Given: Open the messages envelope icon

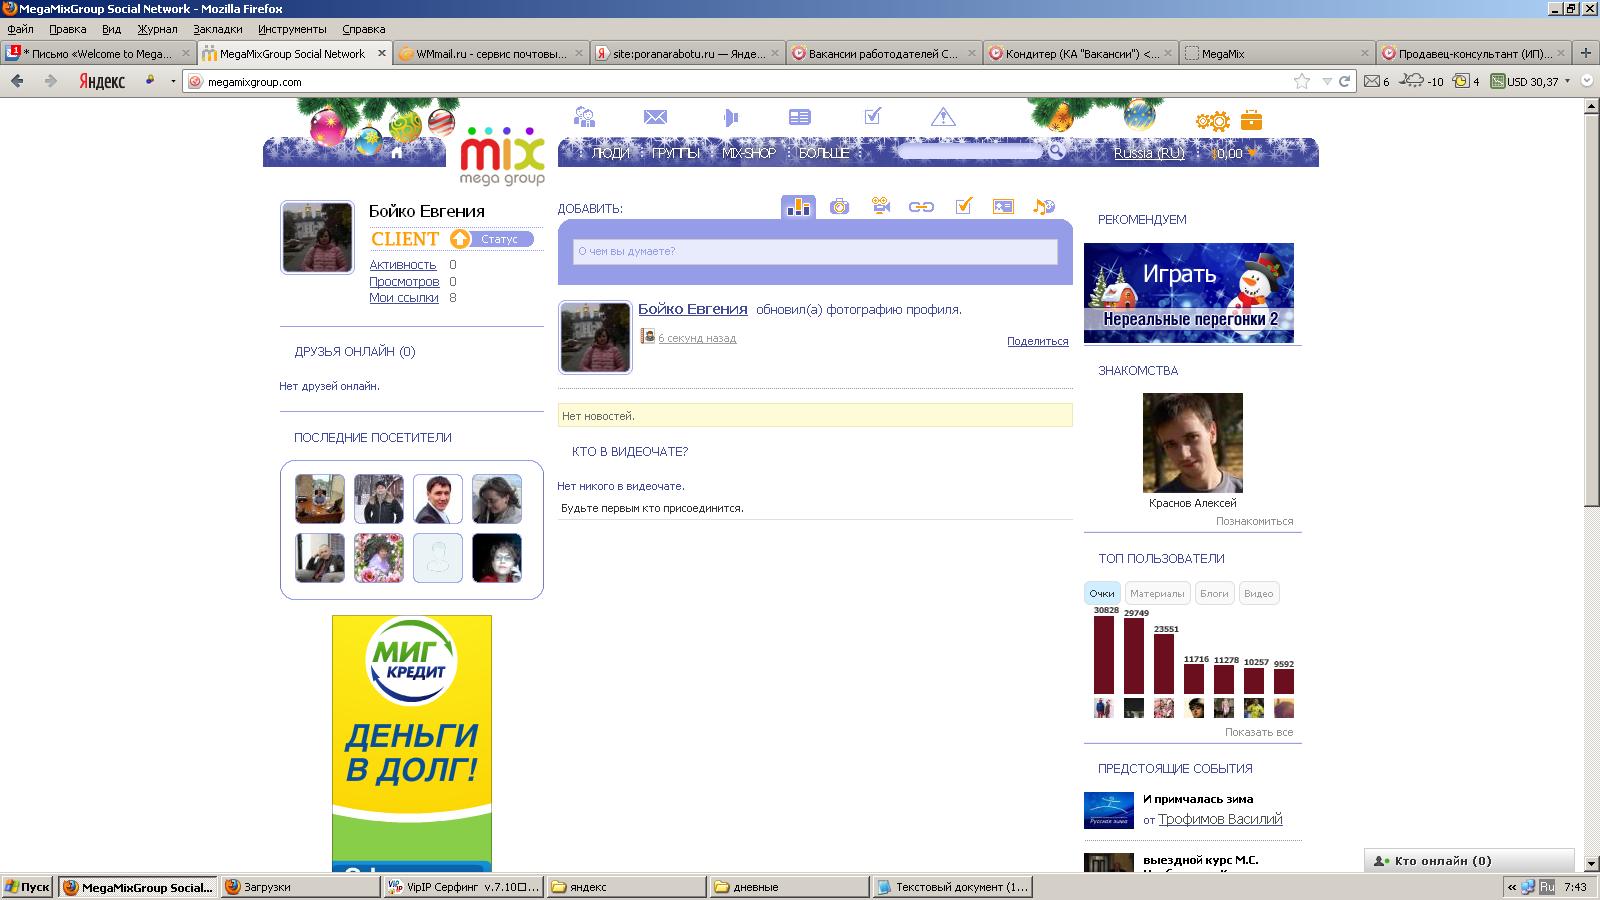Looking at the screenshot, I should pyautogui.click(x=655, y=118).
